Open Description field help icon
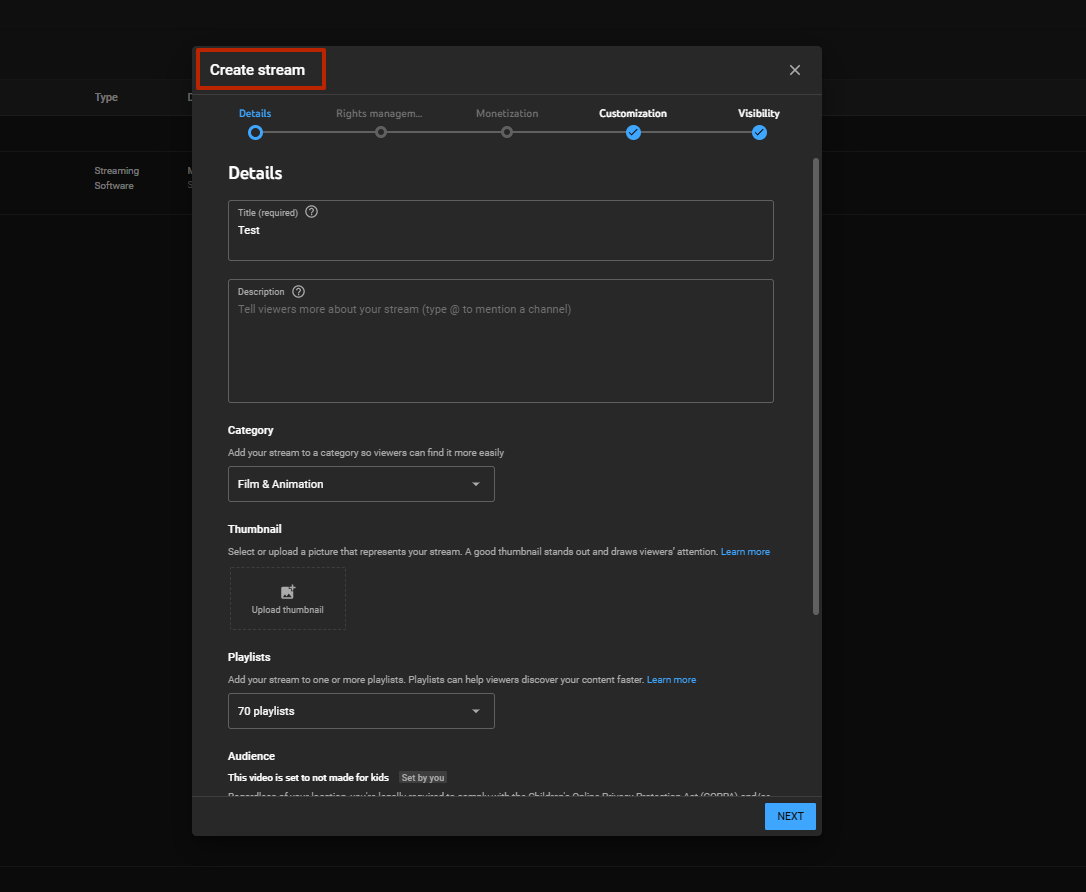 (x=299, y=292)
